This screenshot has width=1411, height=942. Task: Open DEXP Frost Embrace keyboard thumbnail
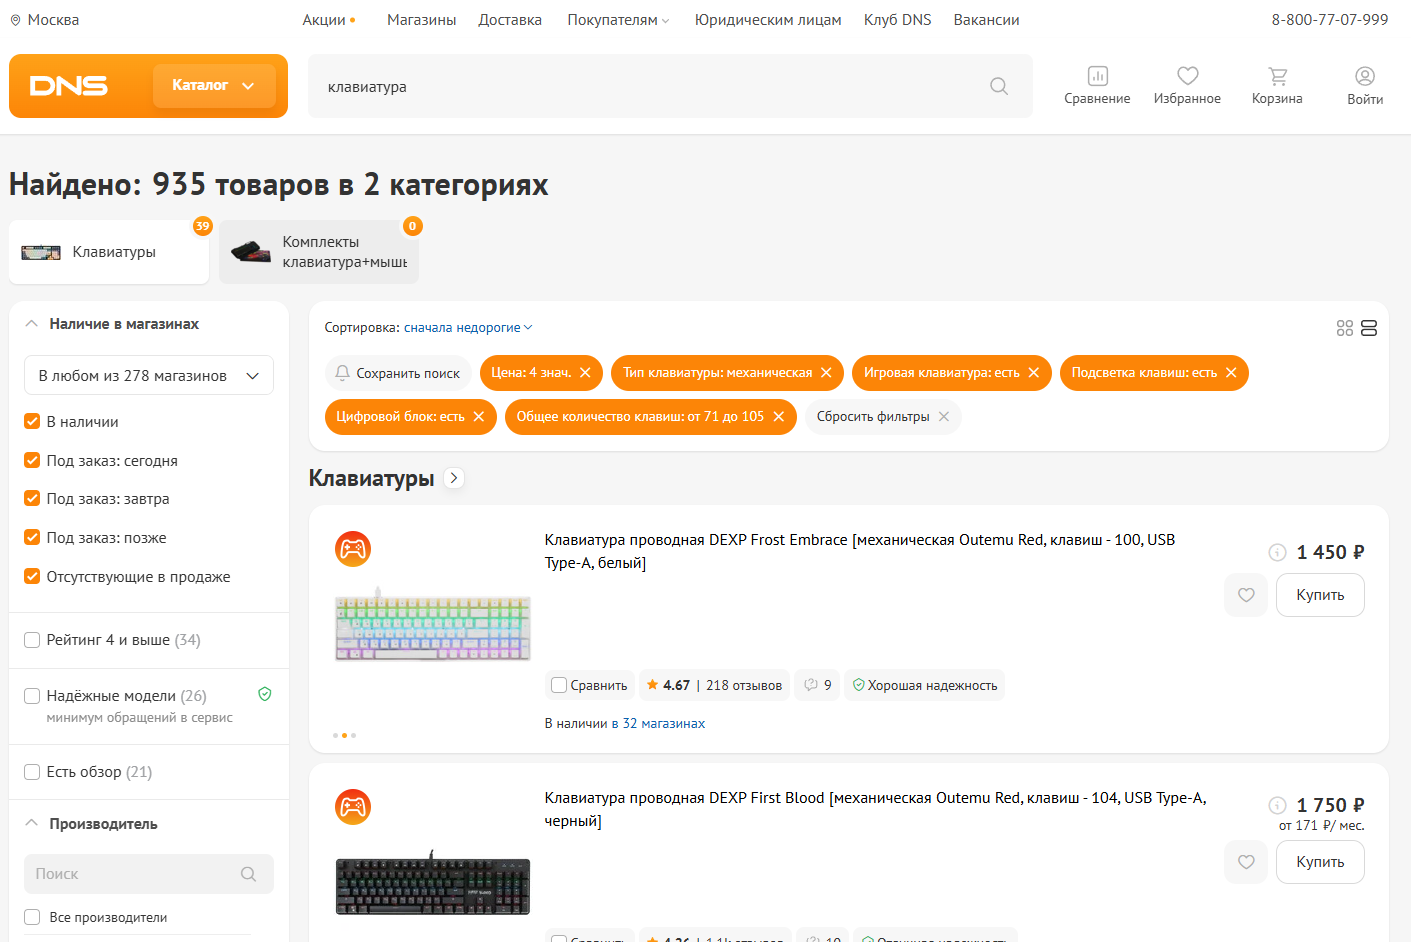tap(433, 625)
